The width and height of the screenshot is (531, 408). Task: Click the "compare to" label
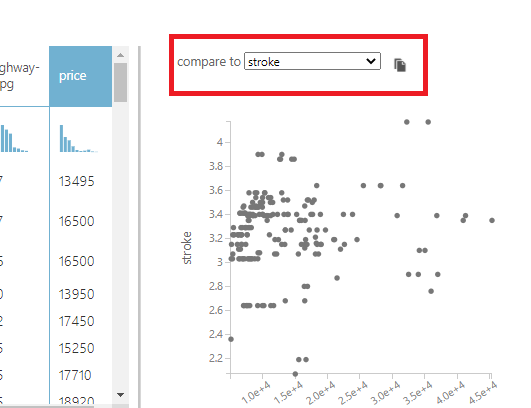click(209, 62)
